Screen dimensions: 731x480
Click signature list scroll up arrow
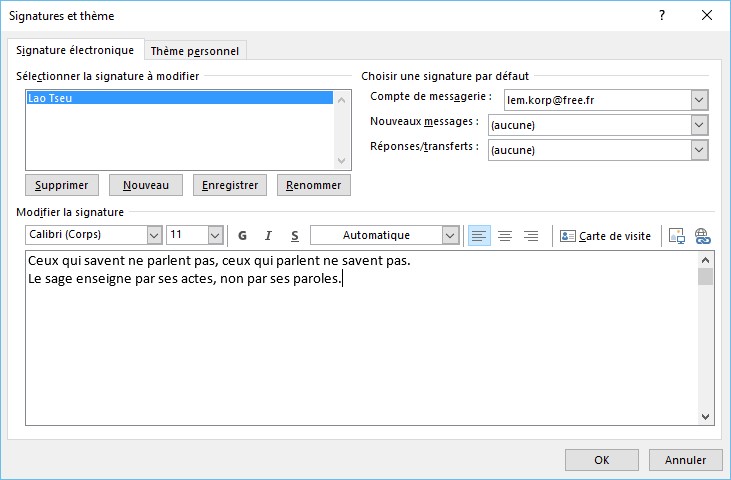point(341,100)
